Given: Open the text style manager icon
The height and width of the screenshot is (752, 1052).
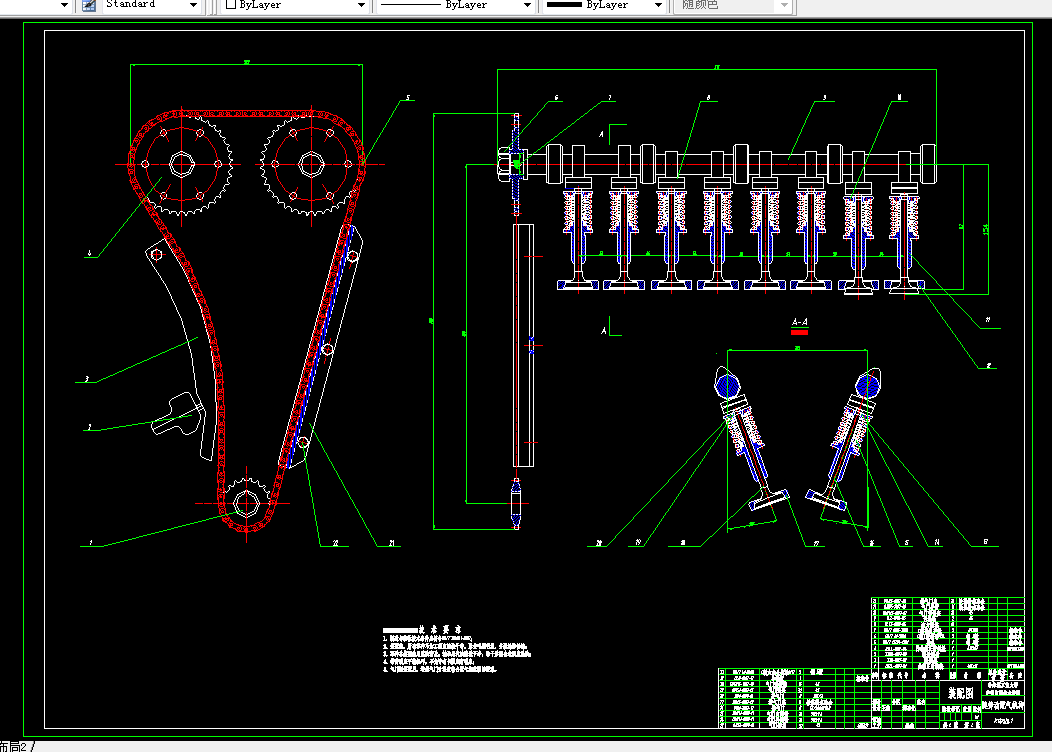Looking at the screenshot, I should pos(89,5).
